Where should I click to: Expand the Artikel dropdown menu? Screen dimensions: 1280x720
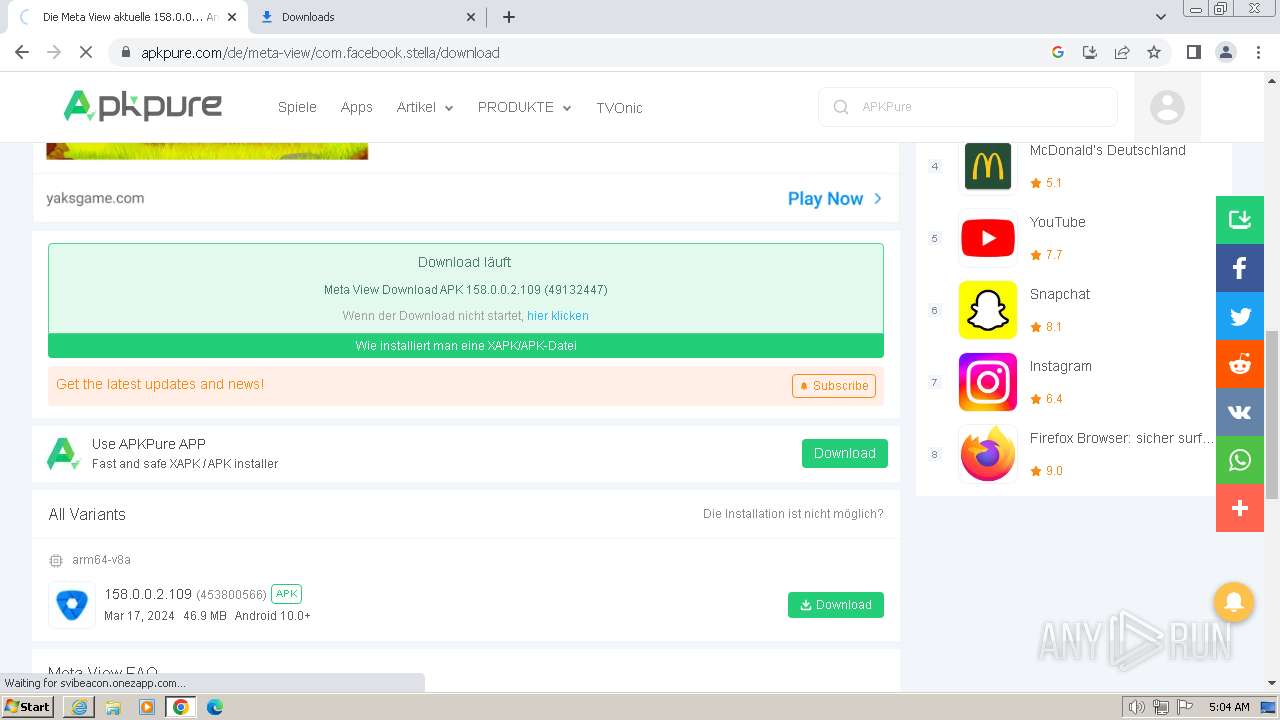click(x=425, y=107)
